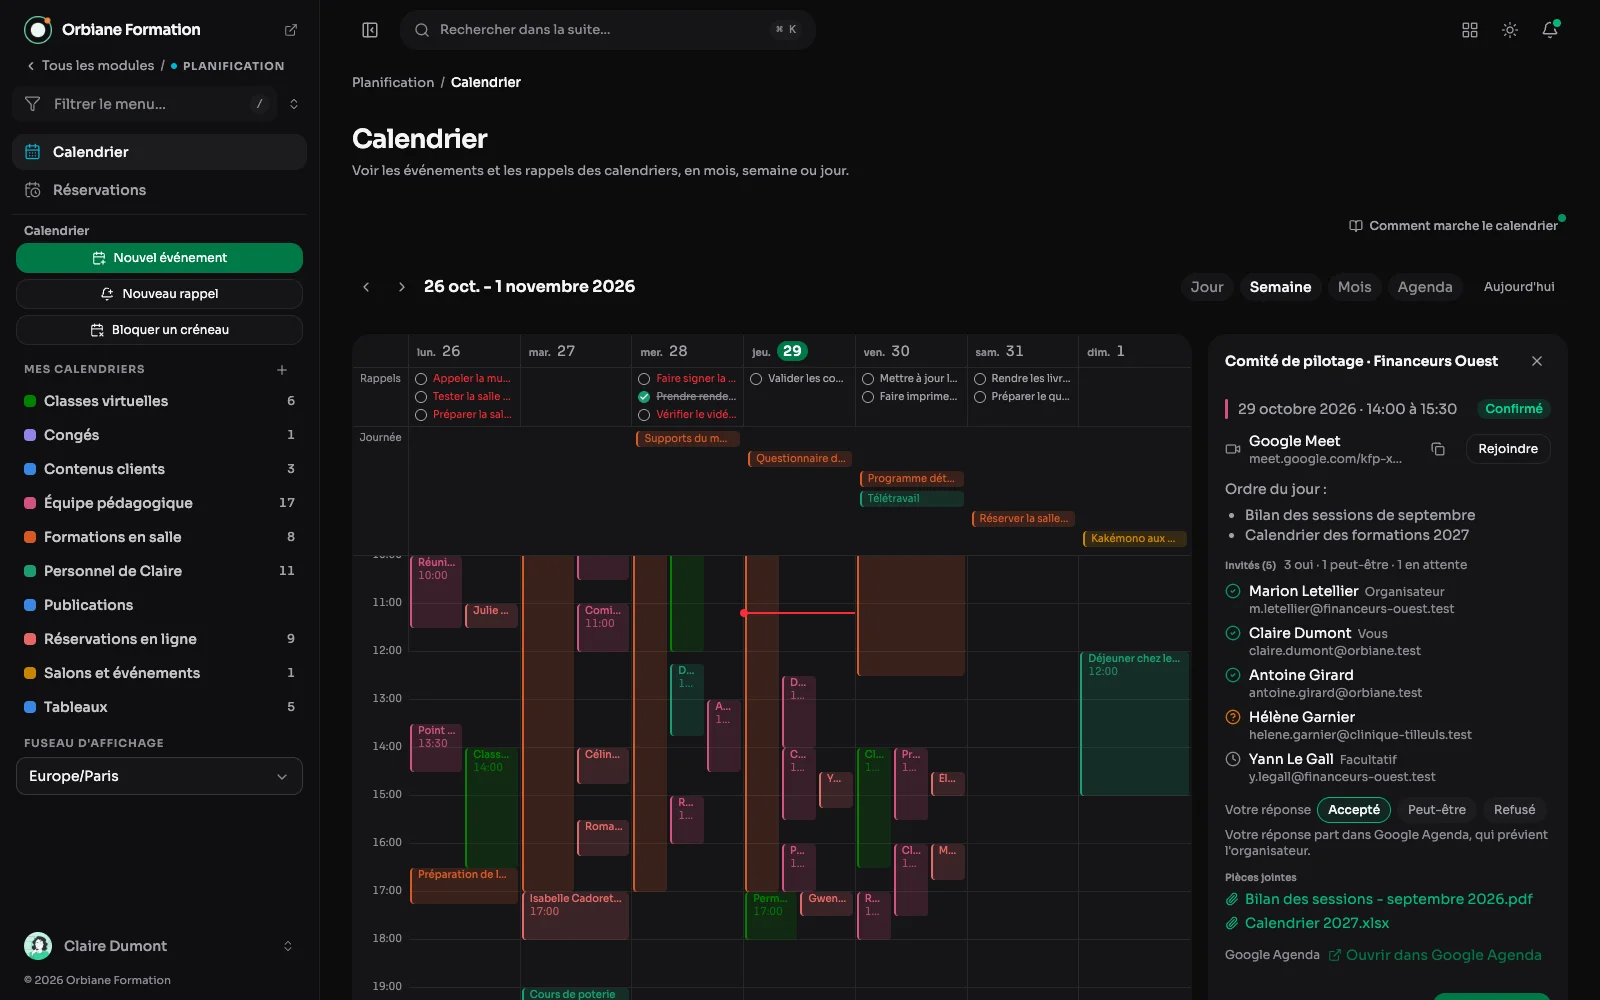1600x1000 pixels.
Task: Toggle Classes virtuelles calendar color swatch
Action: [30, 401]
